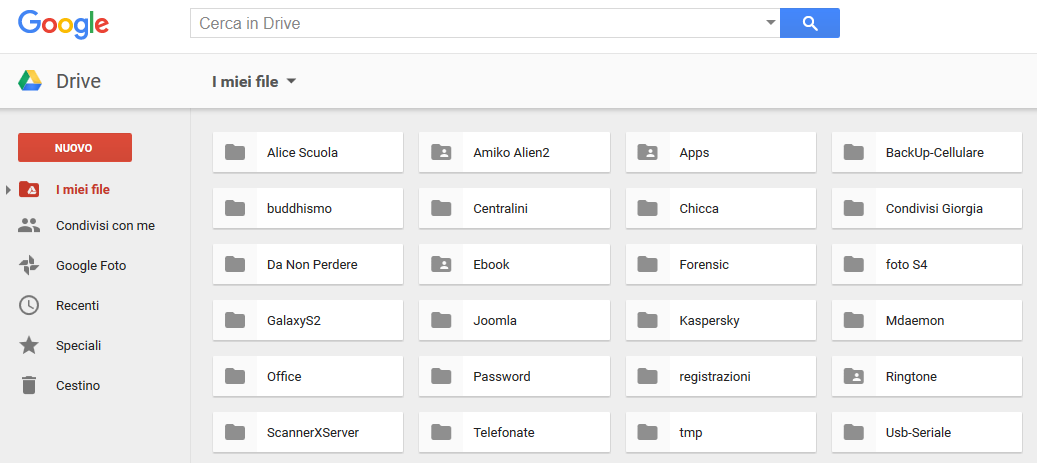Click the Amiko Alien2 shared folder icon
The image size is (1037, 463).
(441, 152)
